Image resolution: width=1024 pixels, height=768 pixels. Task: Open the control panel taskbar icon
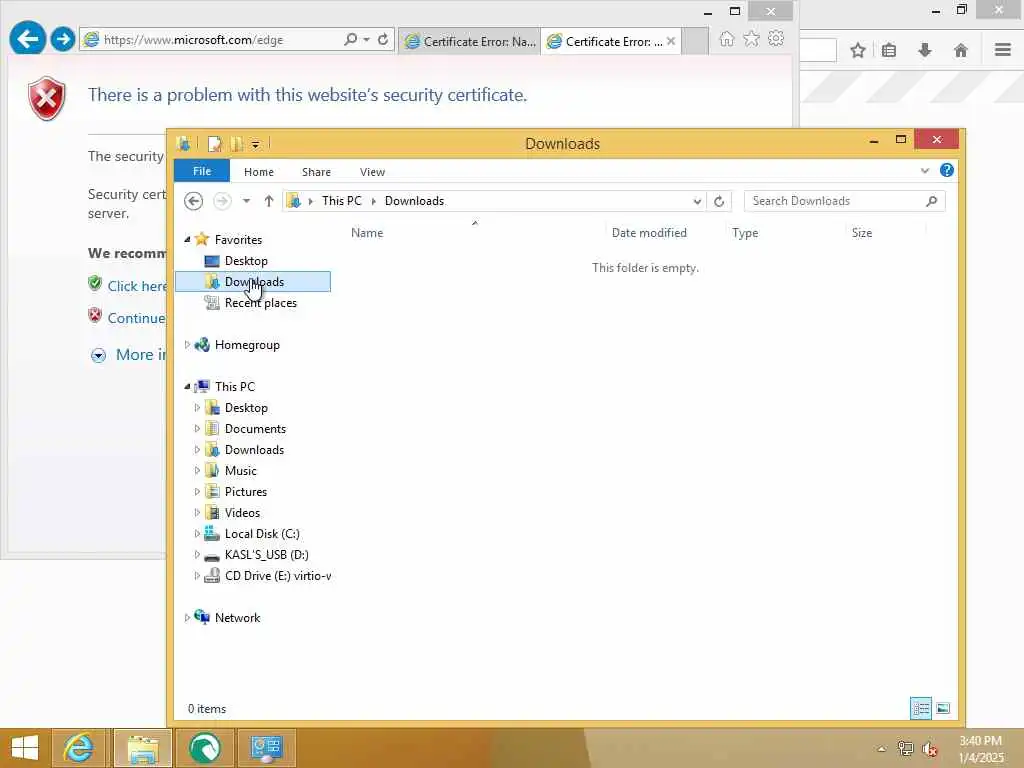point(266,748)
